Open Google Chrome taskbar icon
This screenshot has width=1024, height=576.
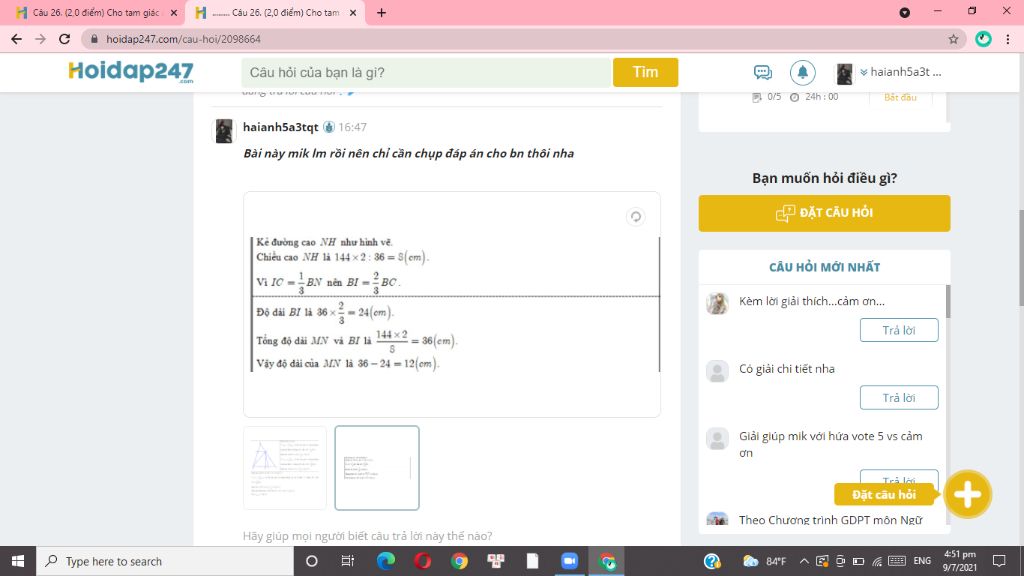click(459, 561)
